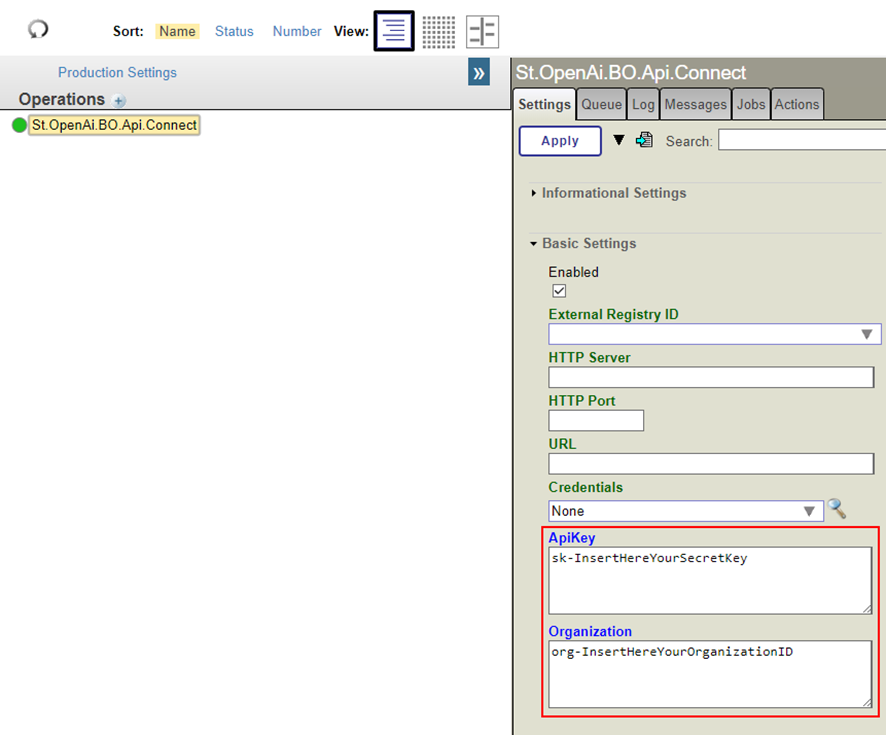This screenshot has width=886, height=735.
Task: Click the ApiKey text field
Action: [x=710, y=579]
